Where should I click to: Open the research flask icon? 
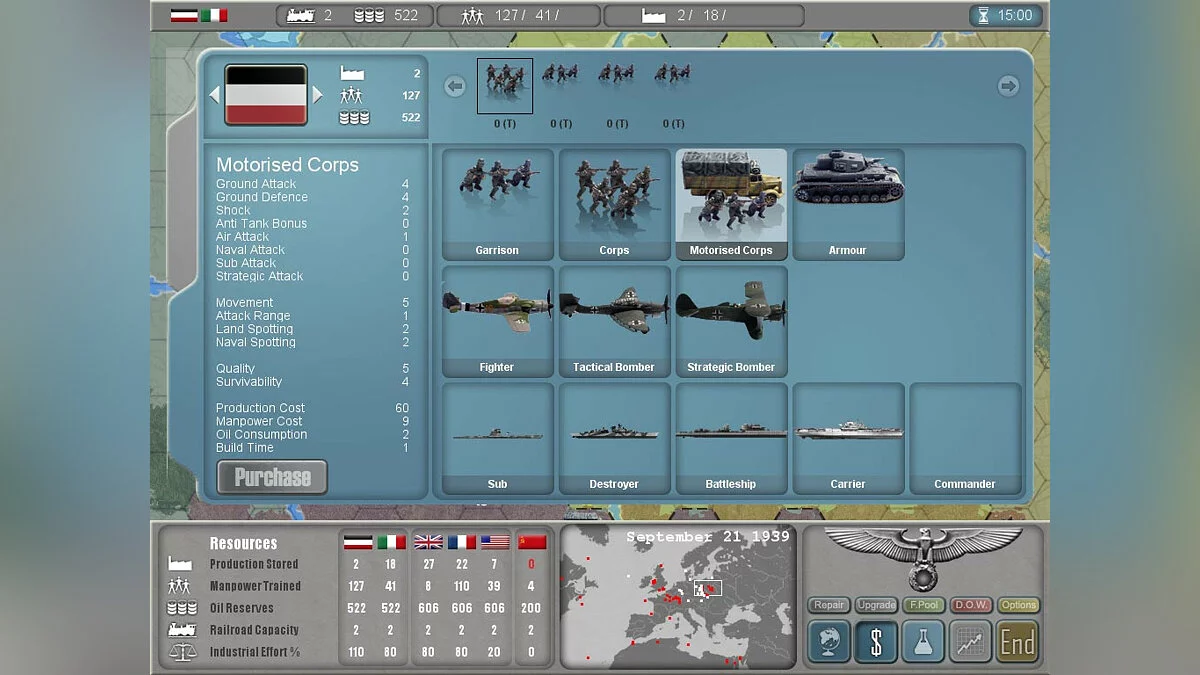pos(923,642)
